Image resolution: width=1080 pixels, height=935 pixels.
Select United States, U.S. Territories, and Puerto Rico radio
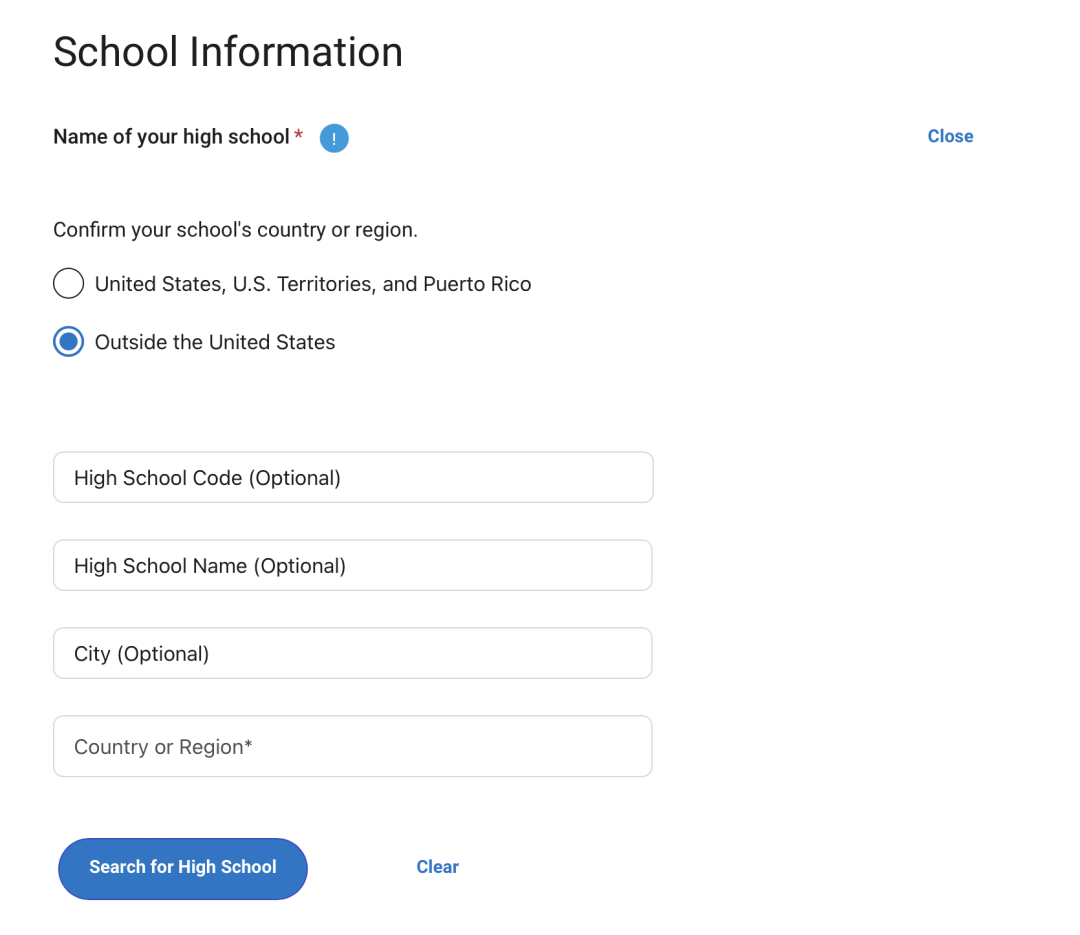tap(68, 284)
